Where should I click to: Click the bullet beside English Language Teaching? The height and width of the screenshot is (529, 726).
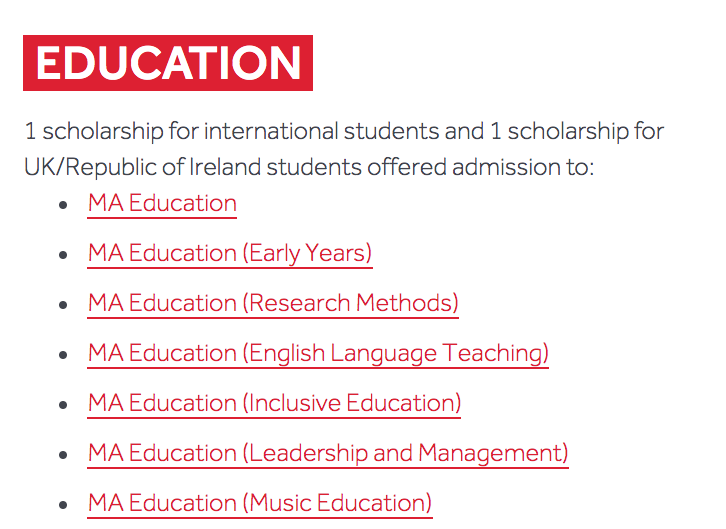[63, 355]
